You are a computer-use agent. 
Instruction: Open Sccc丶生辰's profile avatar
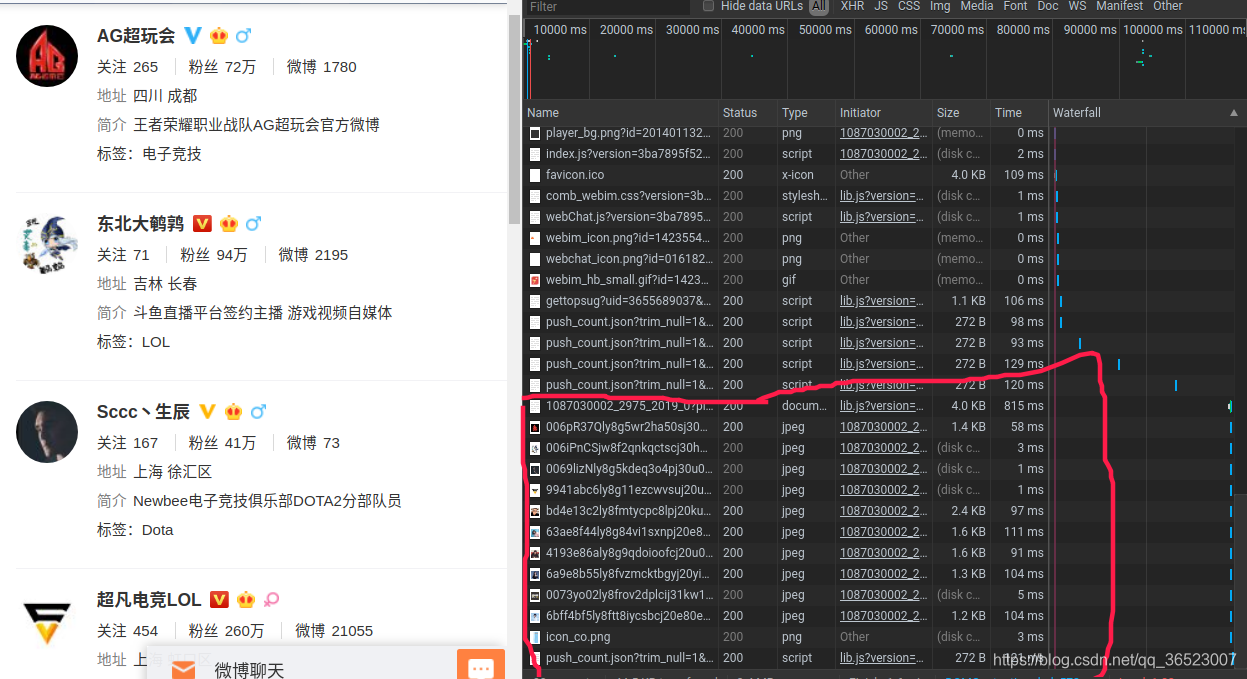(x=47, y=432)
